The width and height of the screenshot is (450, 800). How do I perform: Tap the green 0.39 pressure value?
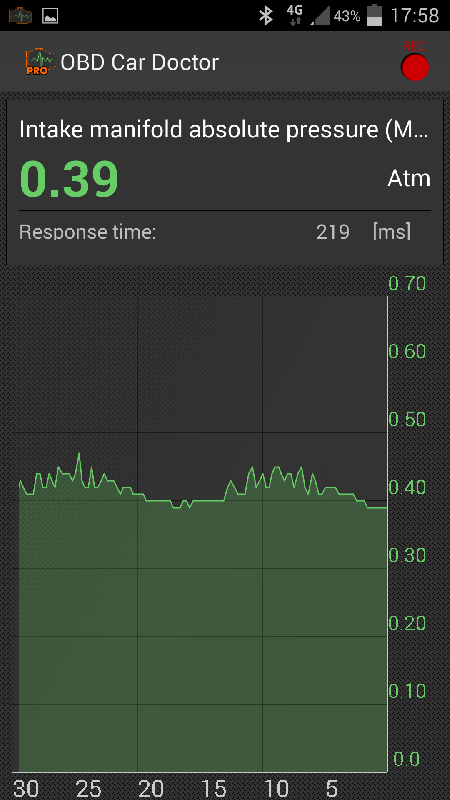(69, 179)
